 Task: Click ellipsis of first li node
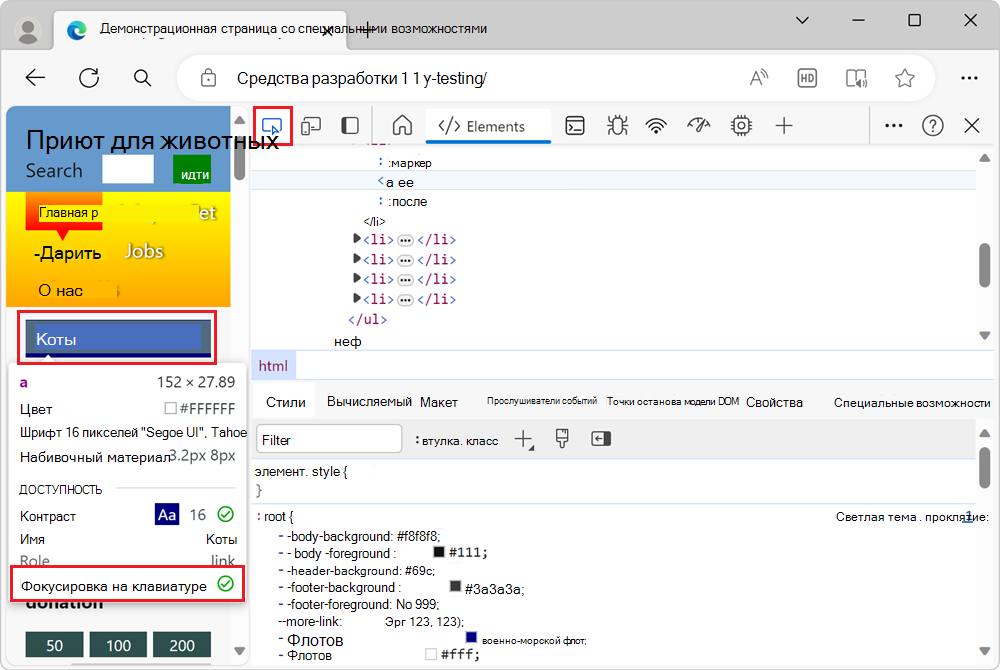[x=405, y=240]
